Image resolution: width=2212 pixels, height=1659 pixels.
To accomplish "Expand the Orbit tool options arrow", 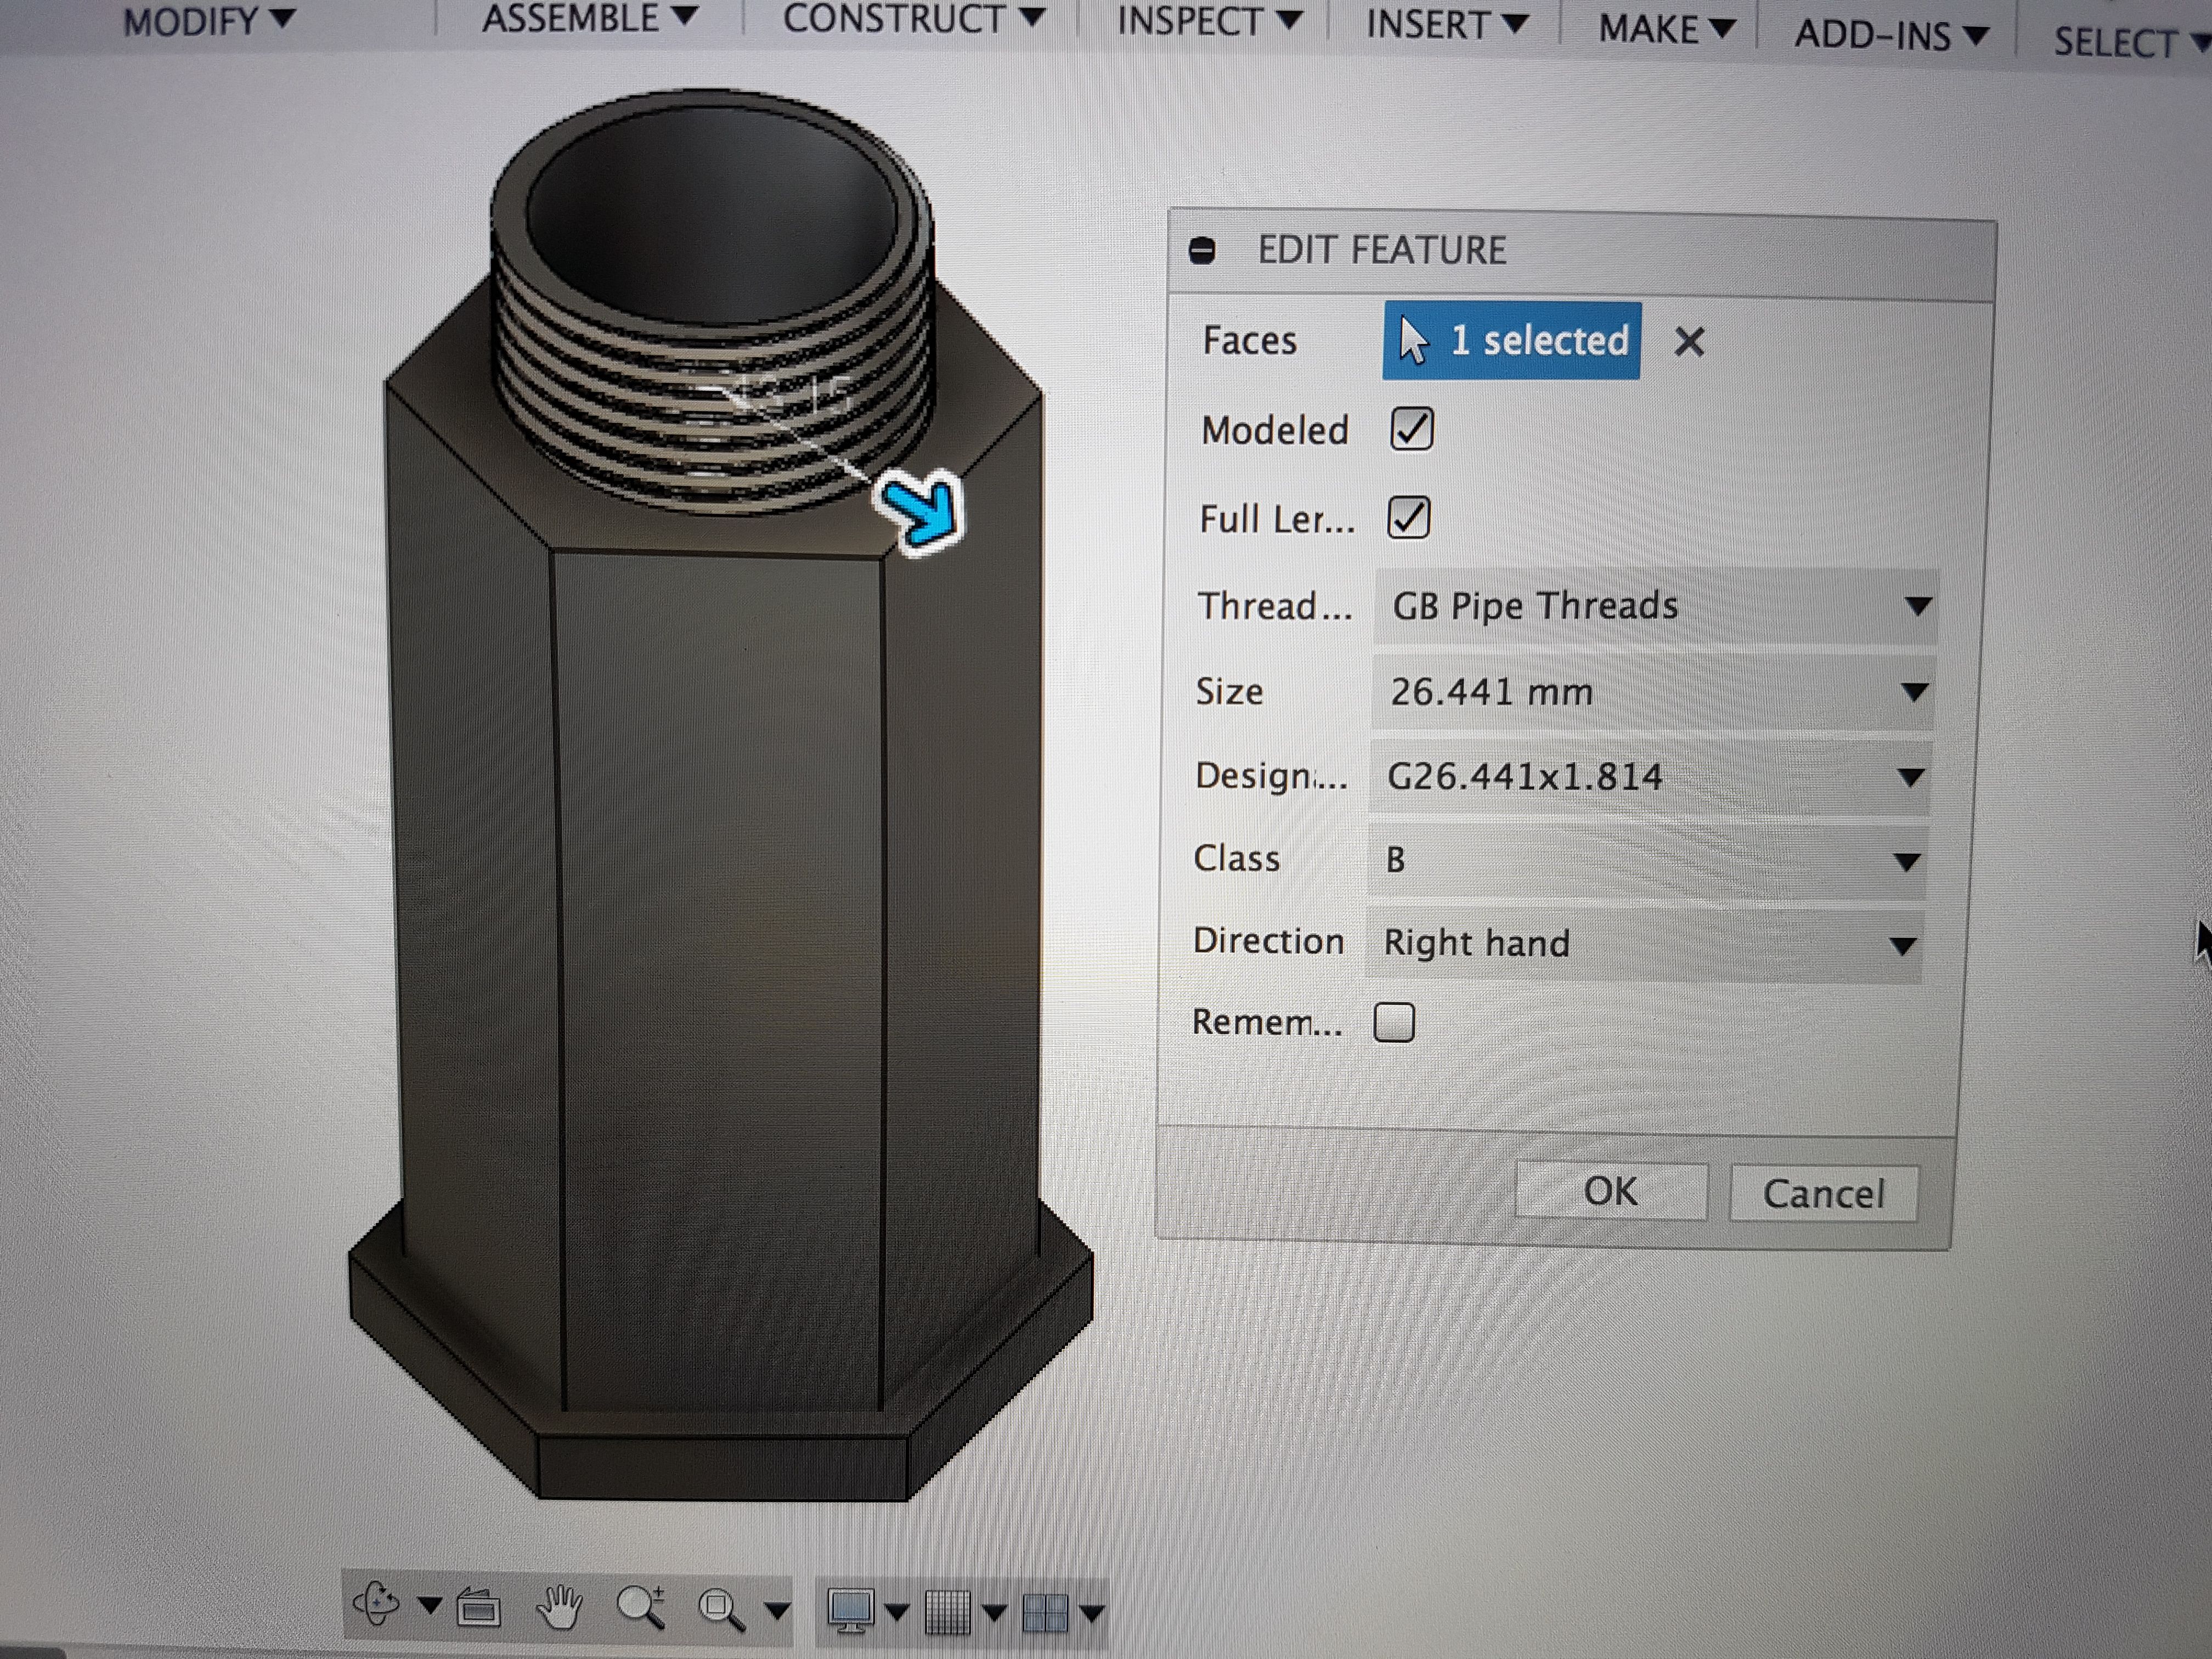I will point(429,1606).
